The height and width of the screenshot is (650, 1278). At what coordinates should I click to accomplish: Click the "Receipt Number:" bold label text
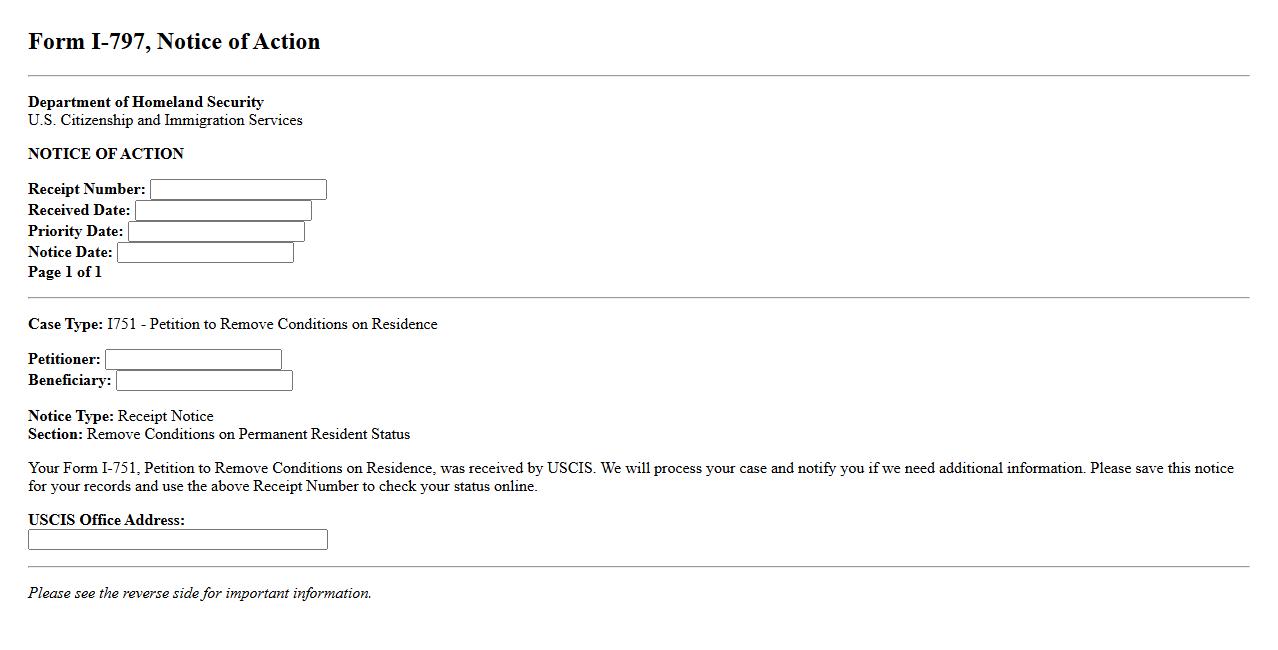pyautogui.click(x=87, y=189)
